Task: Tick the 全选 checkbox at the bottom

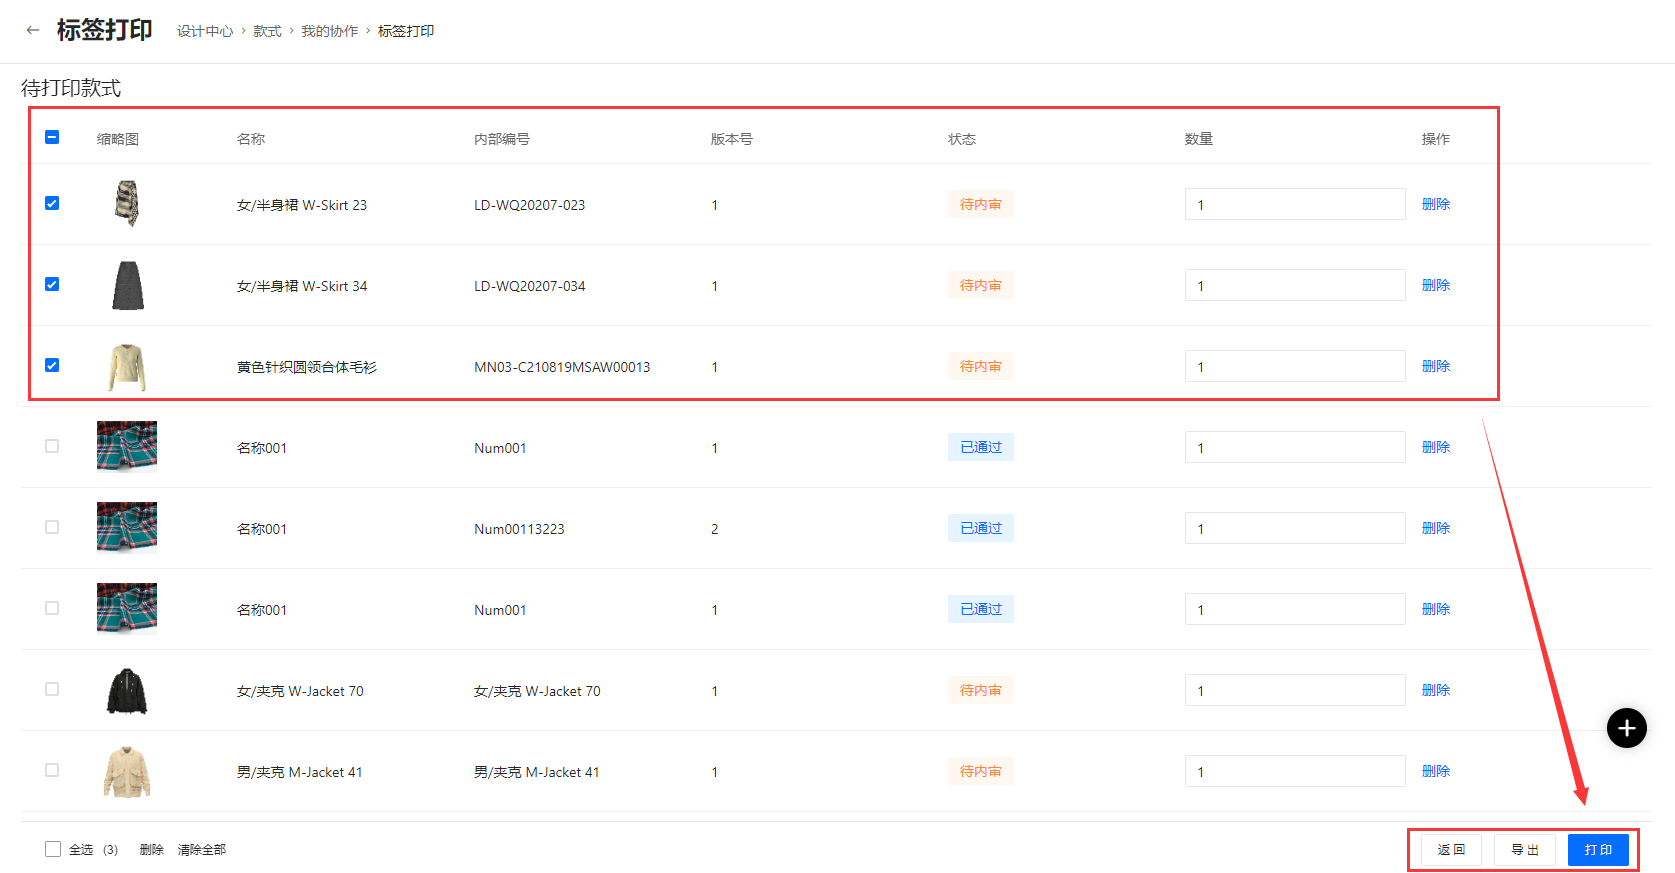Action: click(x=53, y=849)
